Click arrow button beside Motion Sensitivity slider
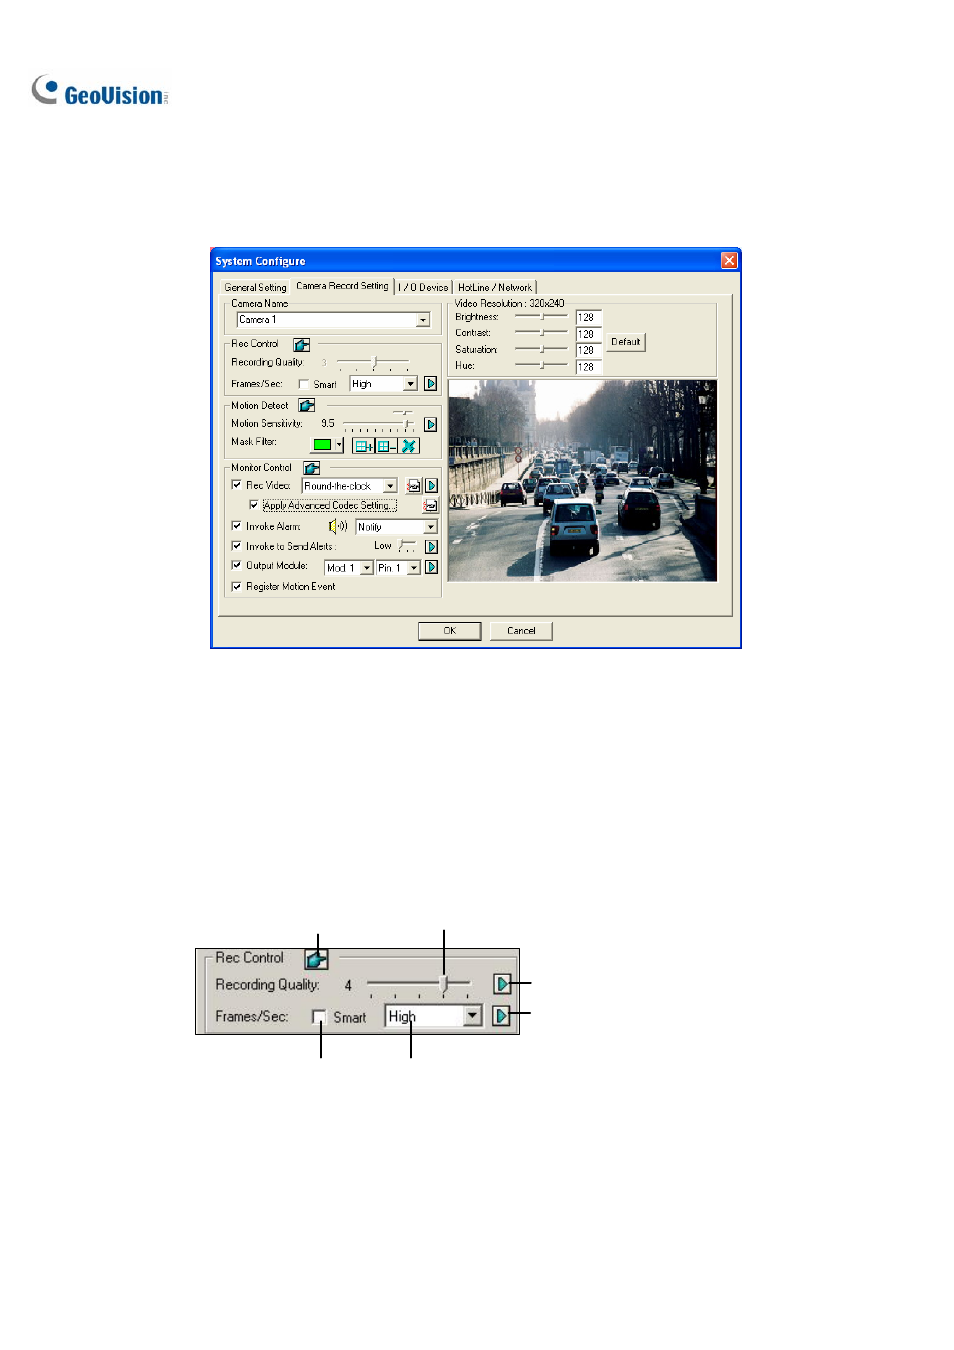The height and width of the screenshot is (1350, 954). [431, 424]
